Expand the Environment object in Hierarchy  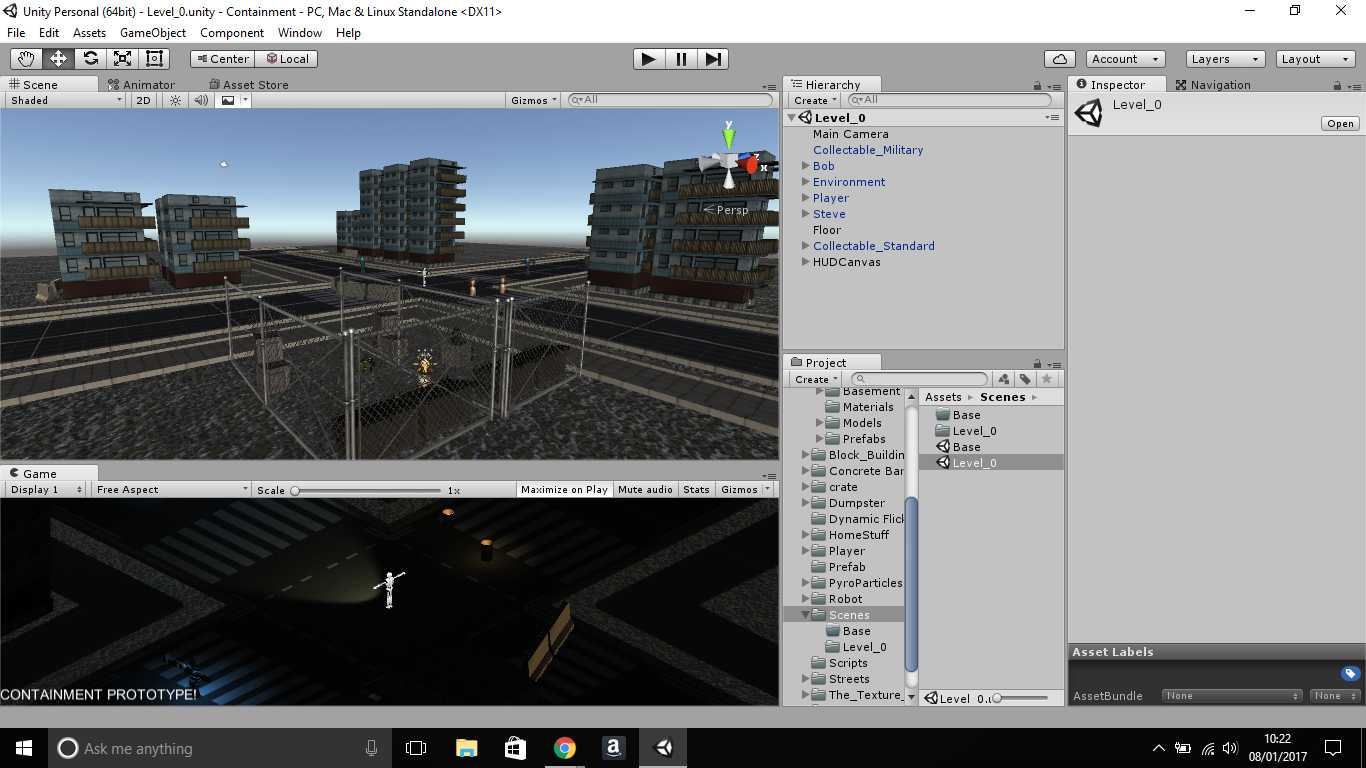tap(804, 182)
